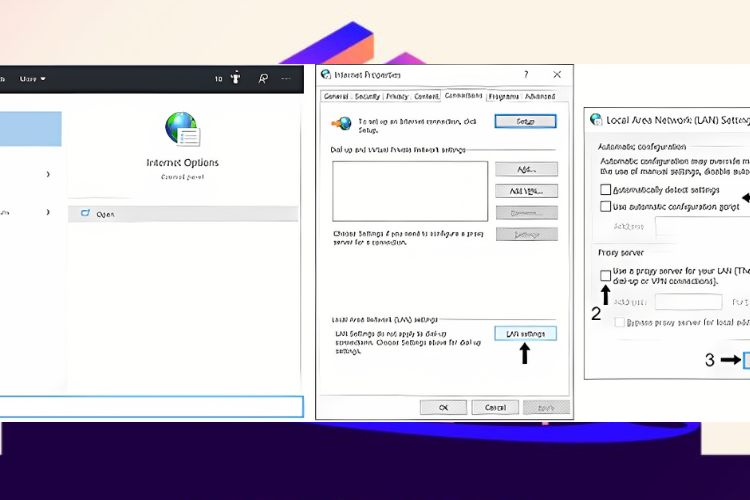
Task: Open the three-dots more options menu
Action: coord(286,78)
